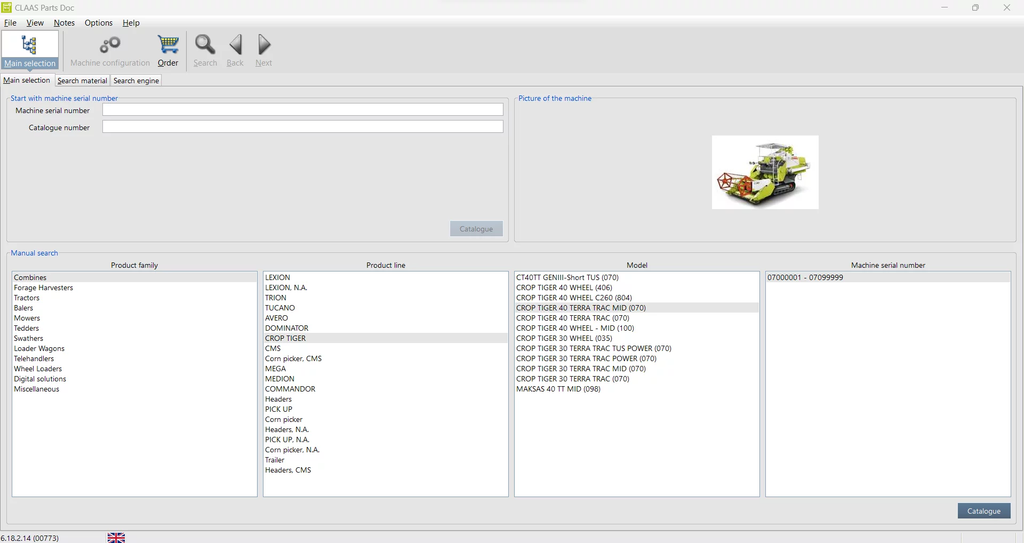The width and height of the screenshot is (1024, 543).
Task: Click the Machine serial number input field
Action: click(302, 110)
